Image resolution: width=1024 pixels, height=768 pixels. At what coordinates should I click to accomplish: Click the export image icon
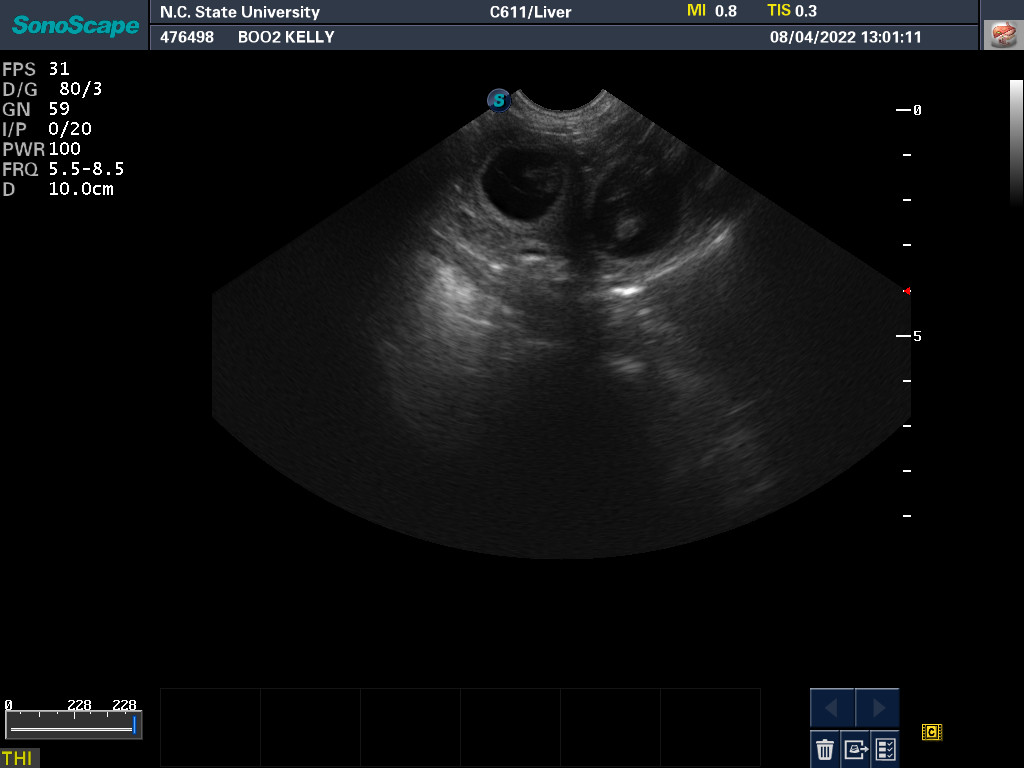855,748
